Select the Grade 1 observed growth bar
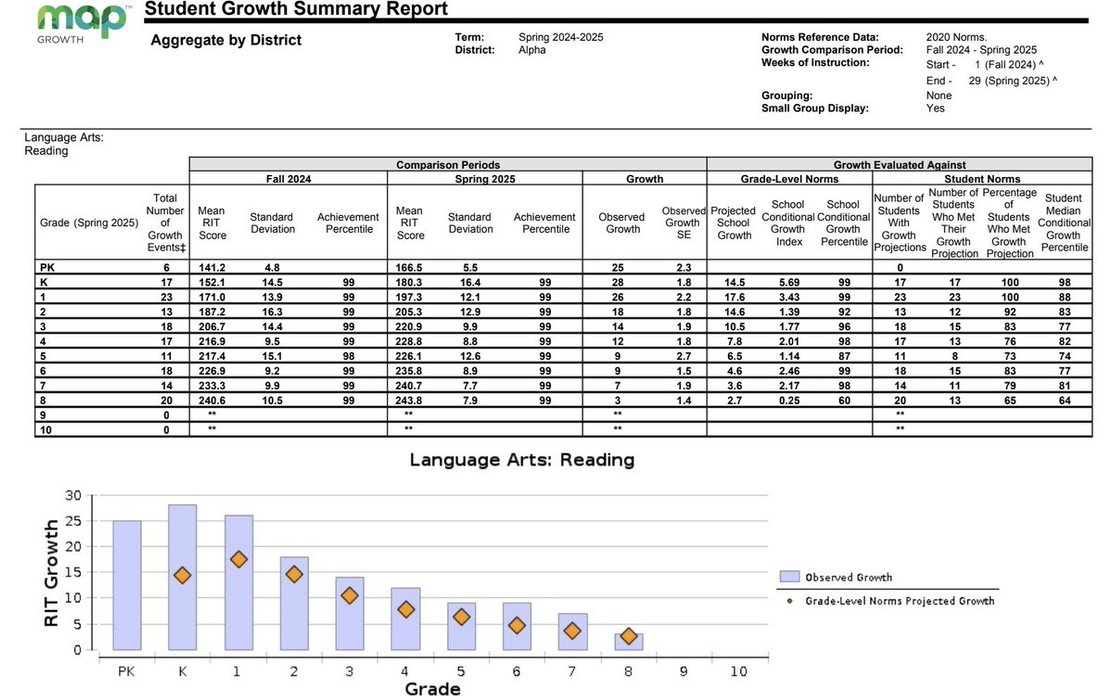This screenshot has width=1113, height=700. coord(238,583)
